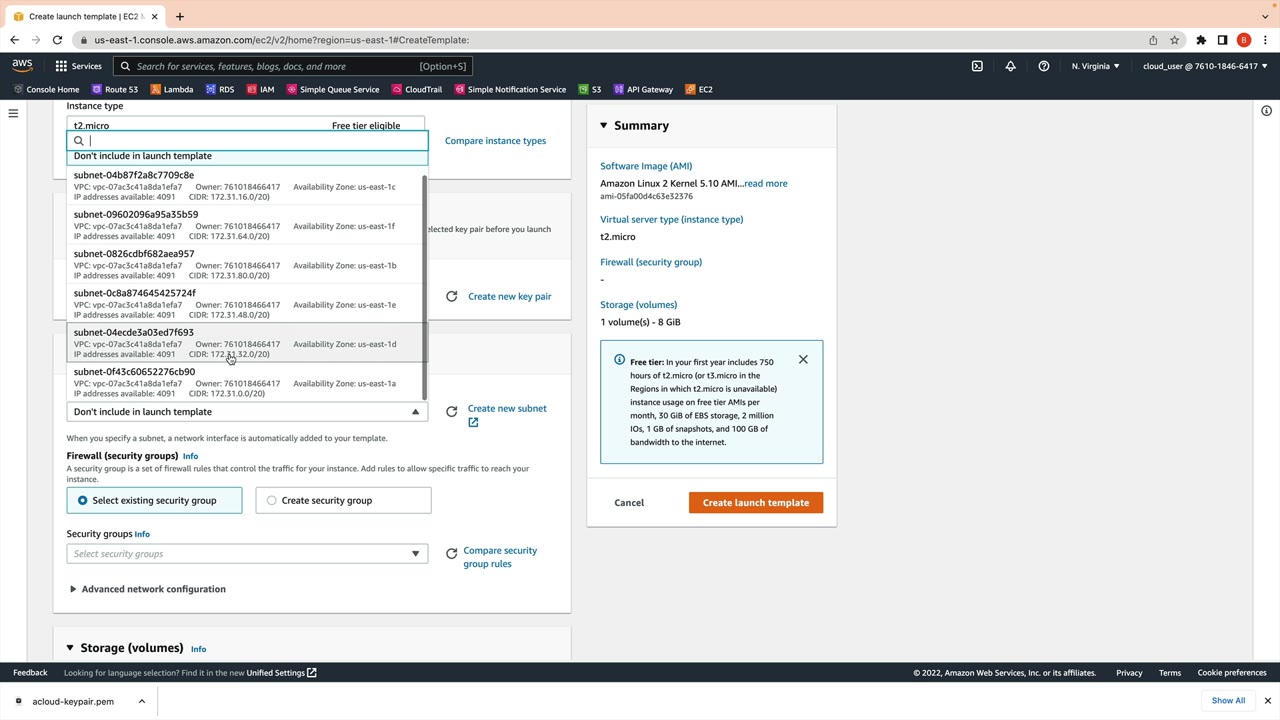Choose subnet-04ecde3a03ed7f693 in us-east-1d
The image size is (1280, 720).
[246, 343]
